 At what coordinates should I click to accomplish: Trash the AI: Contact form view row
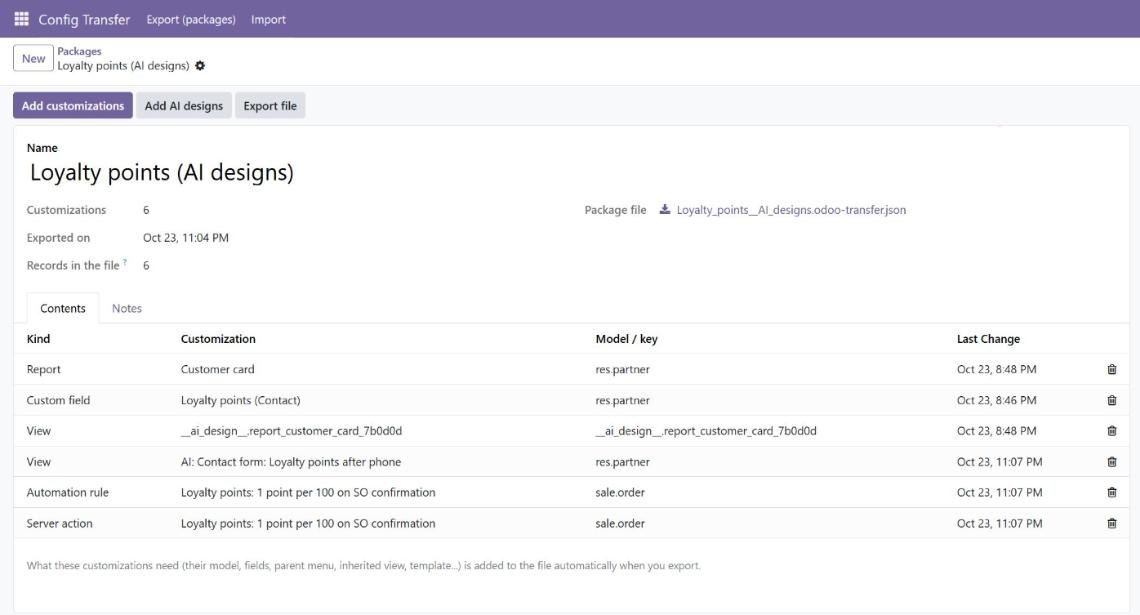pos(1112,462)
